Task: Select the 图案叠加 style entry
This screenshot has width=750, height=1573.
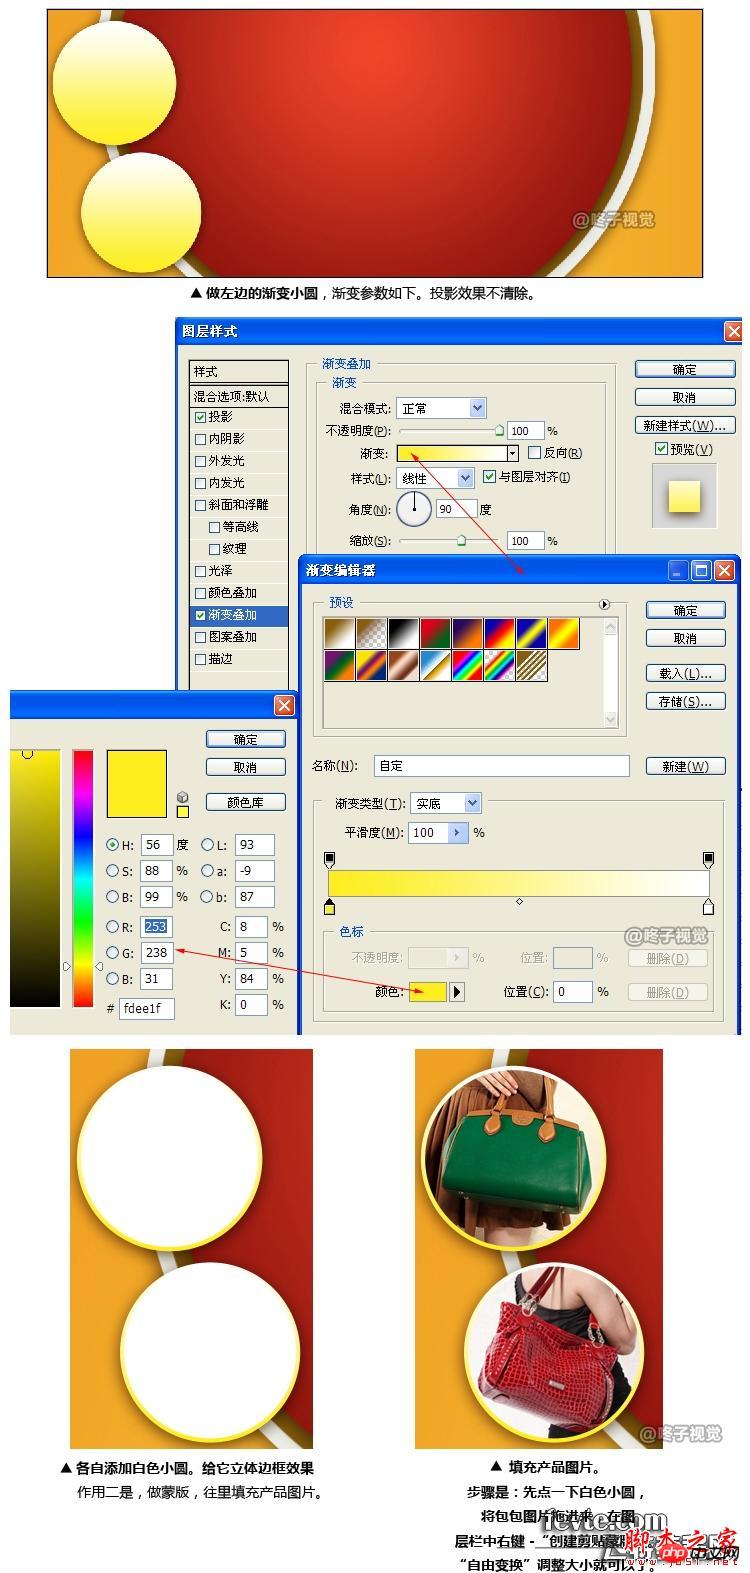Action: point(239,637)
